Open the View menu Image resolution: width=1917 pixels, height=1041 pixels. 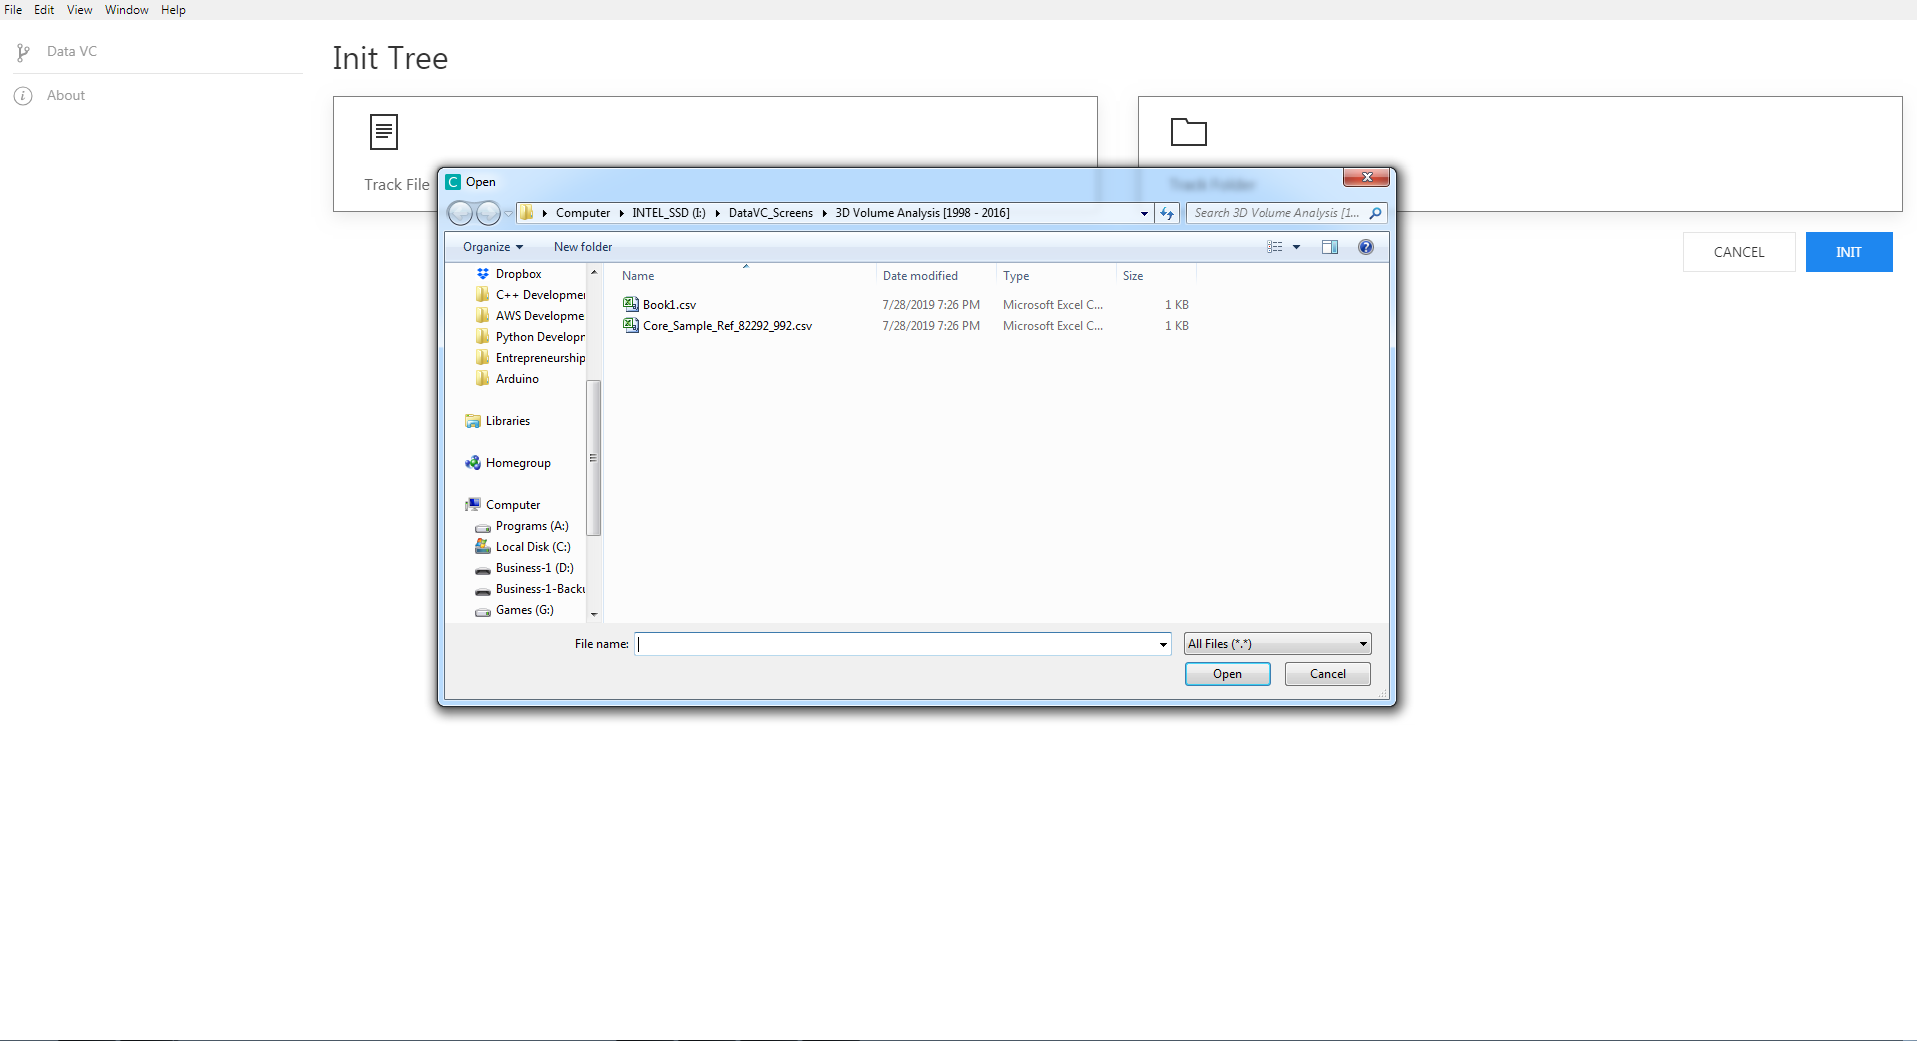click(x=80, y=10)
